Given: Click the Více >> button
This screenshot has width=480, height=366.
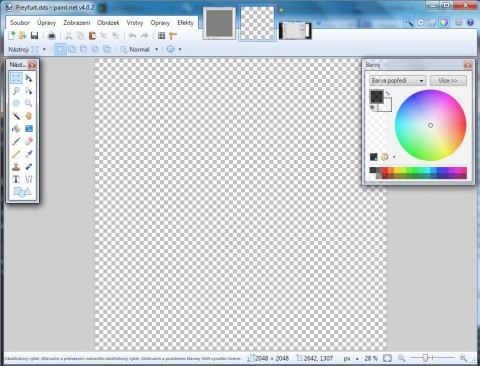Looking at the screenshot, I should pos(448,80).
